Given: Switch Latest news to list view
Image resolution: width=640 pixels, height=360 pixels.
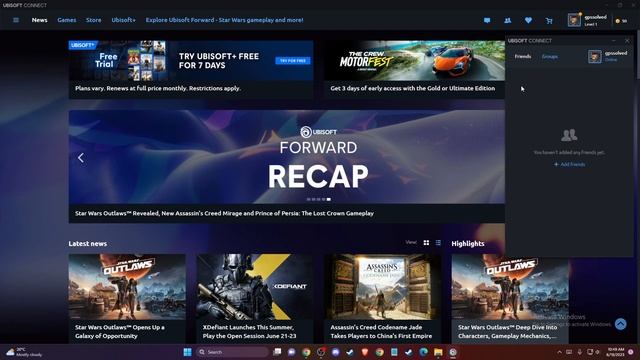Looking at the screenshot, I should click(x=438, y=242).
